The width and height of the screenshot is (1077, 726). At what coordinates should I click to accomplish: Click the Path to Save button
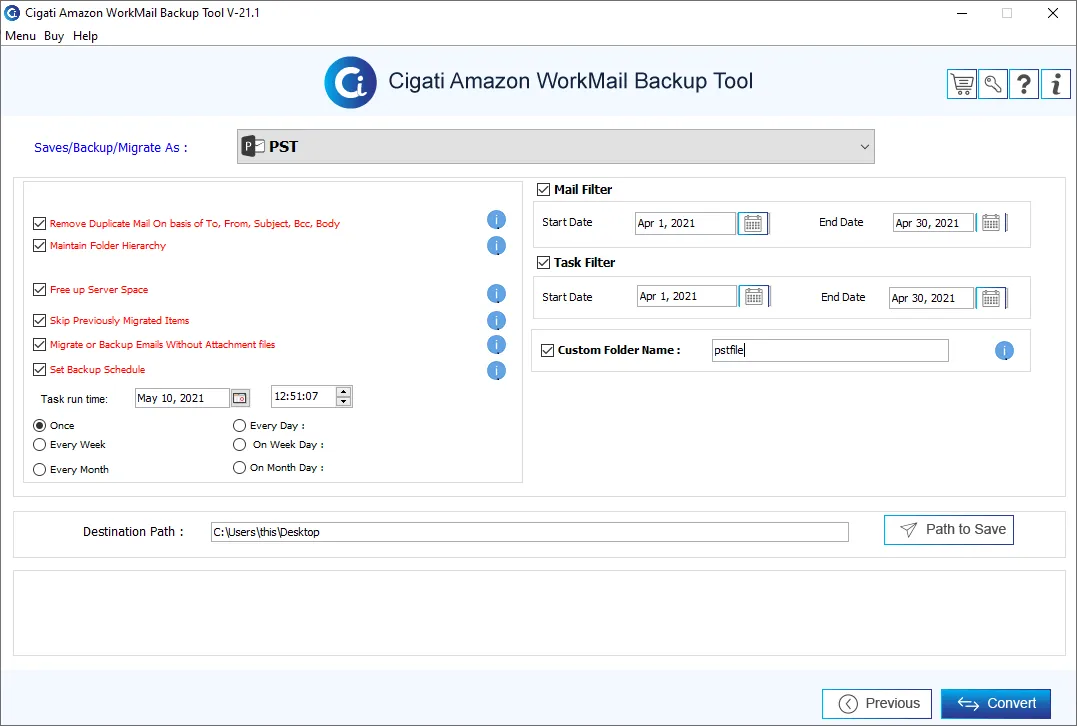[949, 530]
